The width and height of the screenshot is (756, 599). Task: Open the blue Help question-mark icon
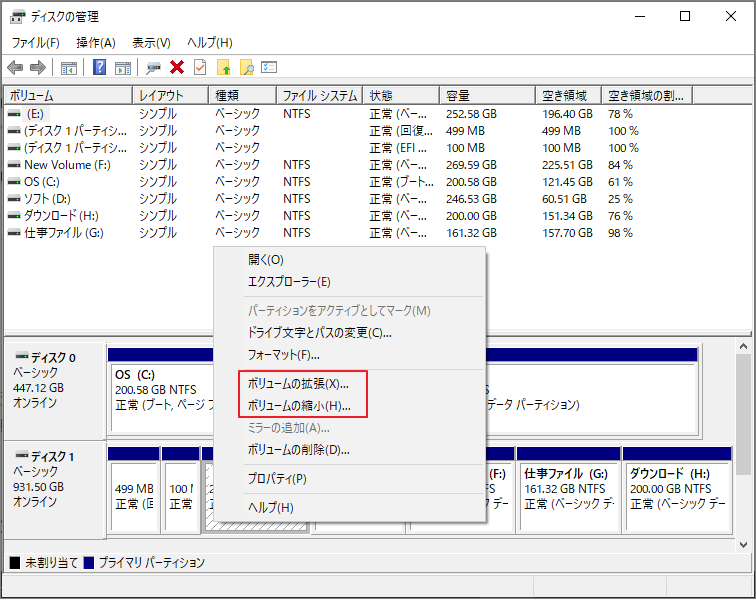coord(99,67)
